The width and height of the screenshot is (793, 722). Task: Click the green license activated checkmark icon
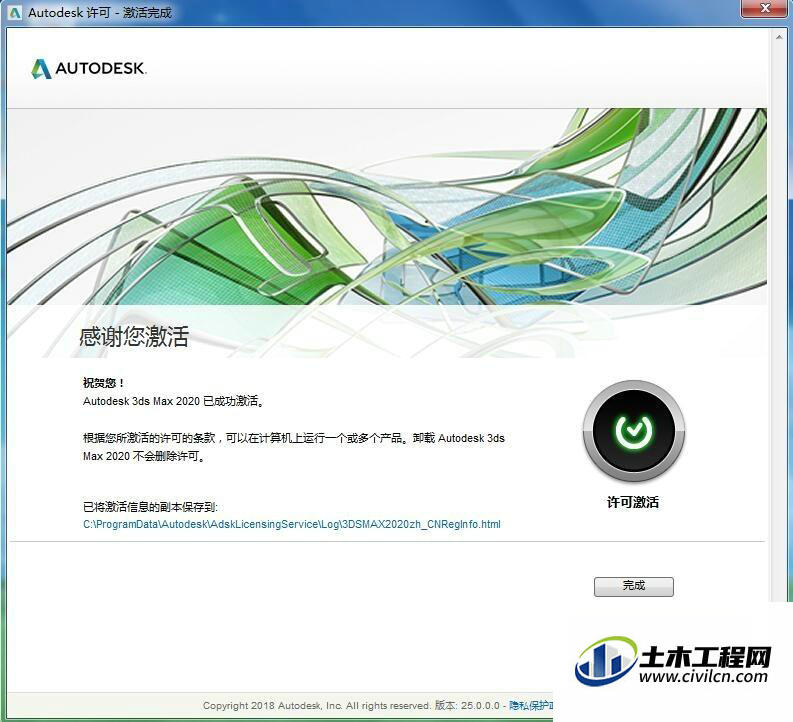pyautogui.click(x=634, y=431)
